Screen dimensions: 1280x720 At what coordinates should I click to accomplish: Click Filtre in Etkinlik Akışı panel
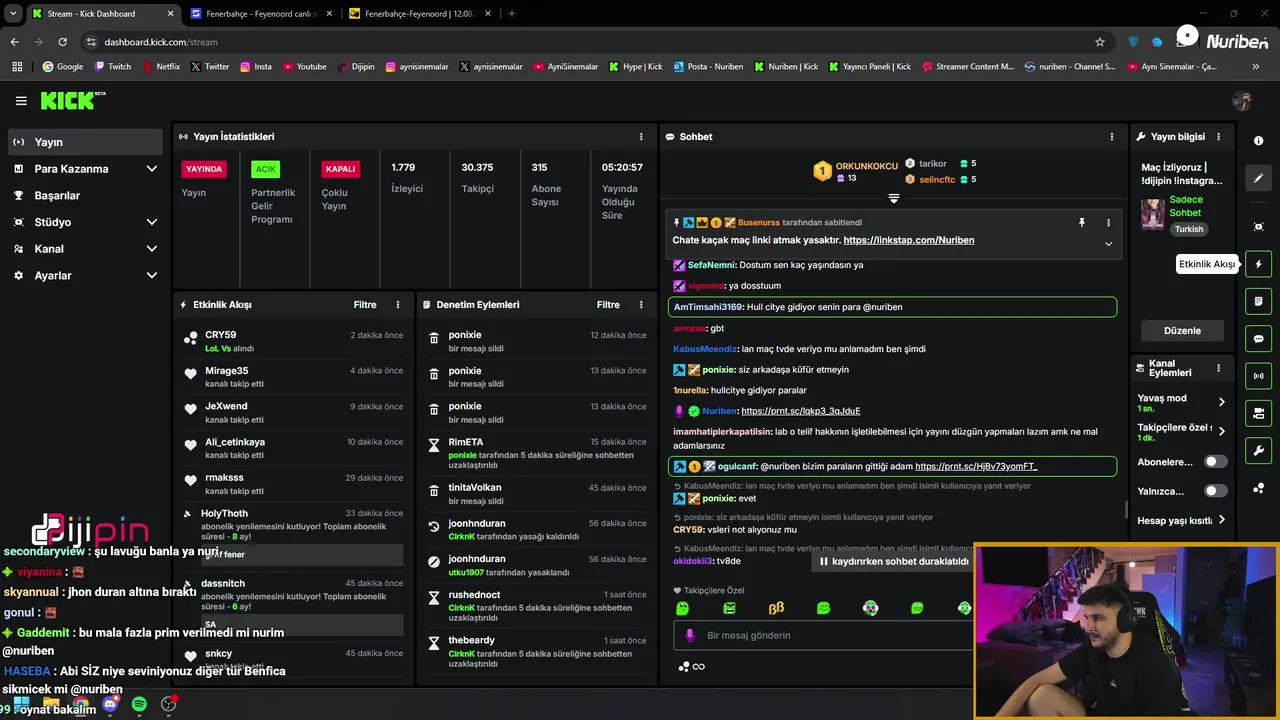click(365, 305)
